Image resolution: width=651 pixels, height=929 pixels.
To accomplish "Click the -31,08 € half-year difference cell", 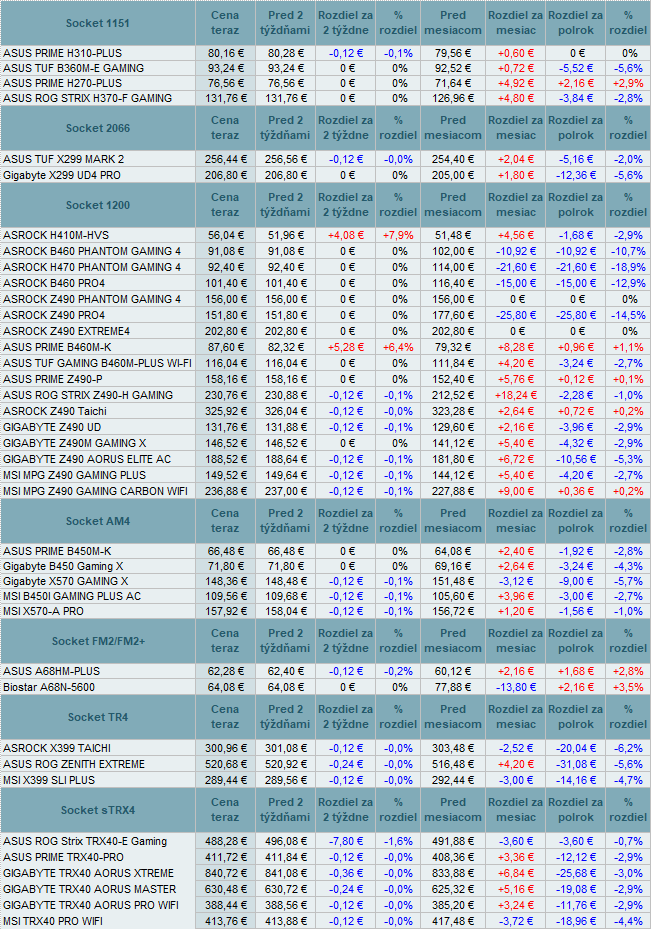I will pos(576,764).
